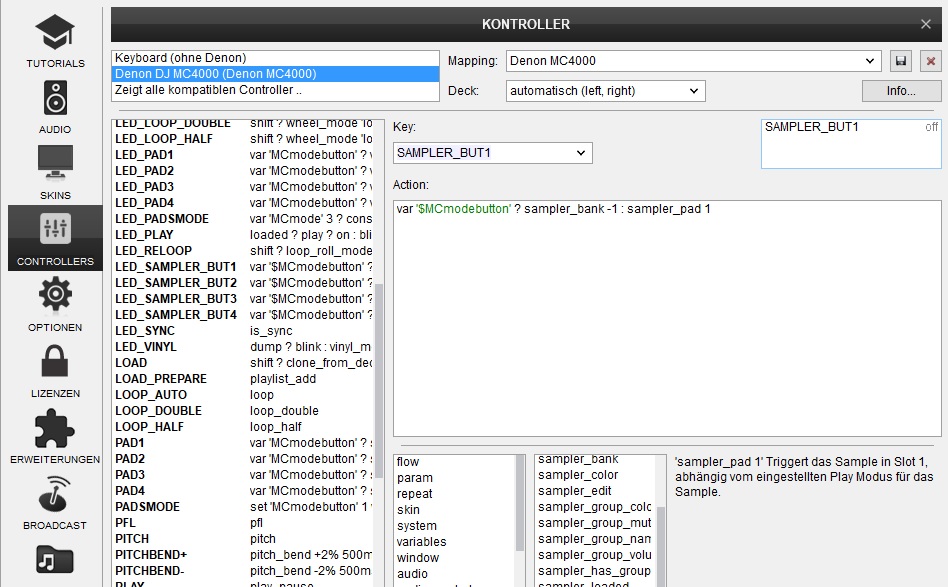Select the LOOP_HALF mapping row
Viewport: 948px width, 587px height.
(244, 427)
